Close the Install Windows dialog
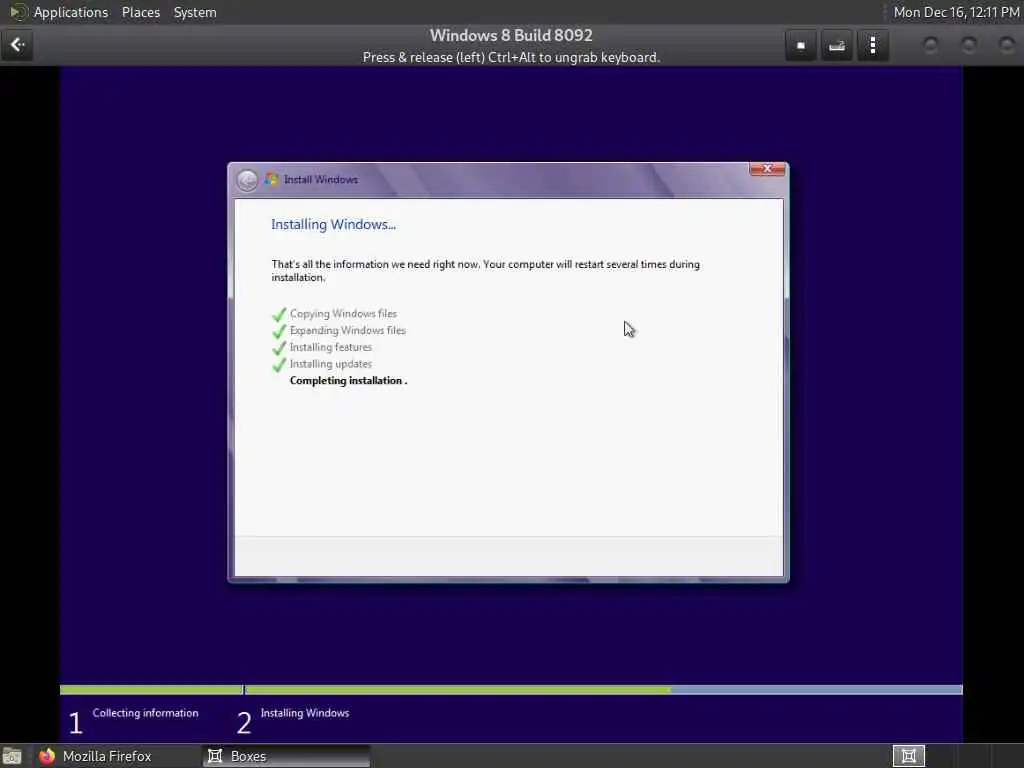Image resolution: width=1024 pixels, height=768 pixels. pos(767,169)
